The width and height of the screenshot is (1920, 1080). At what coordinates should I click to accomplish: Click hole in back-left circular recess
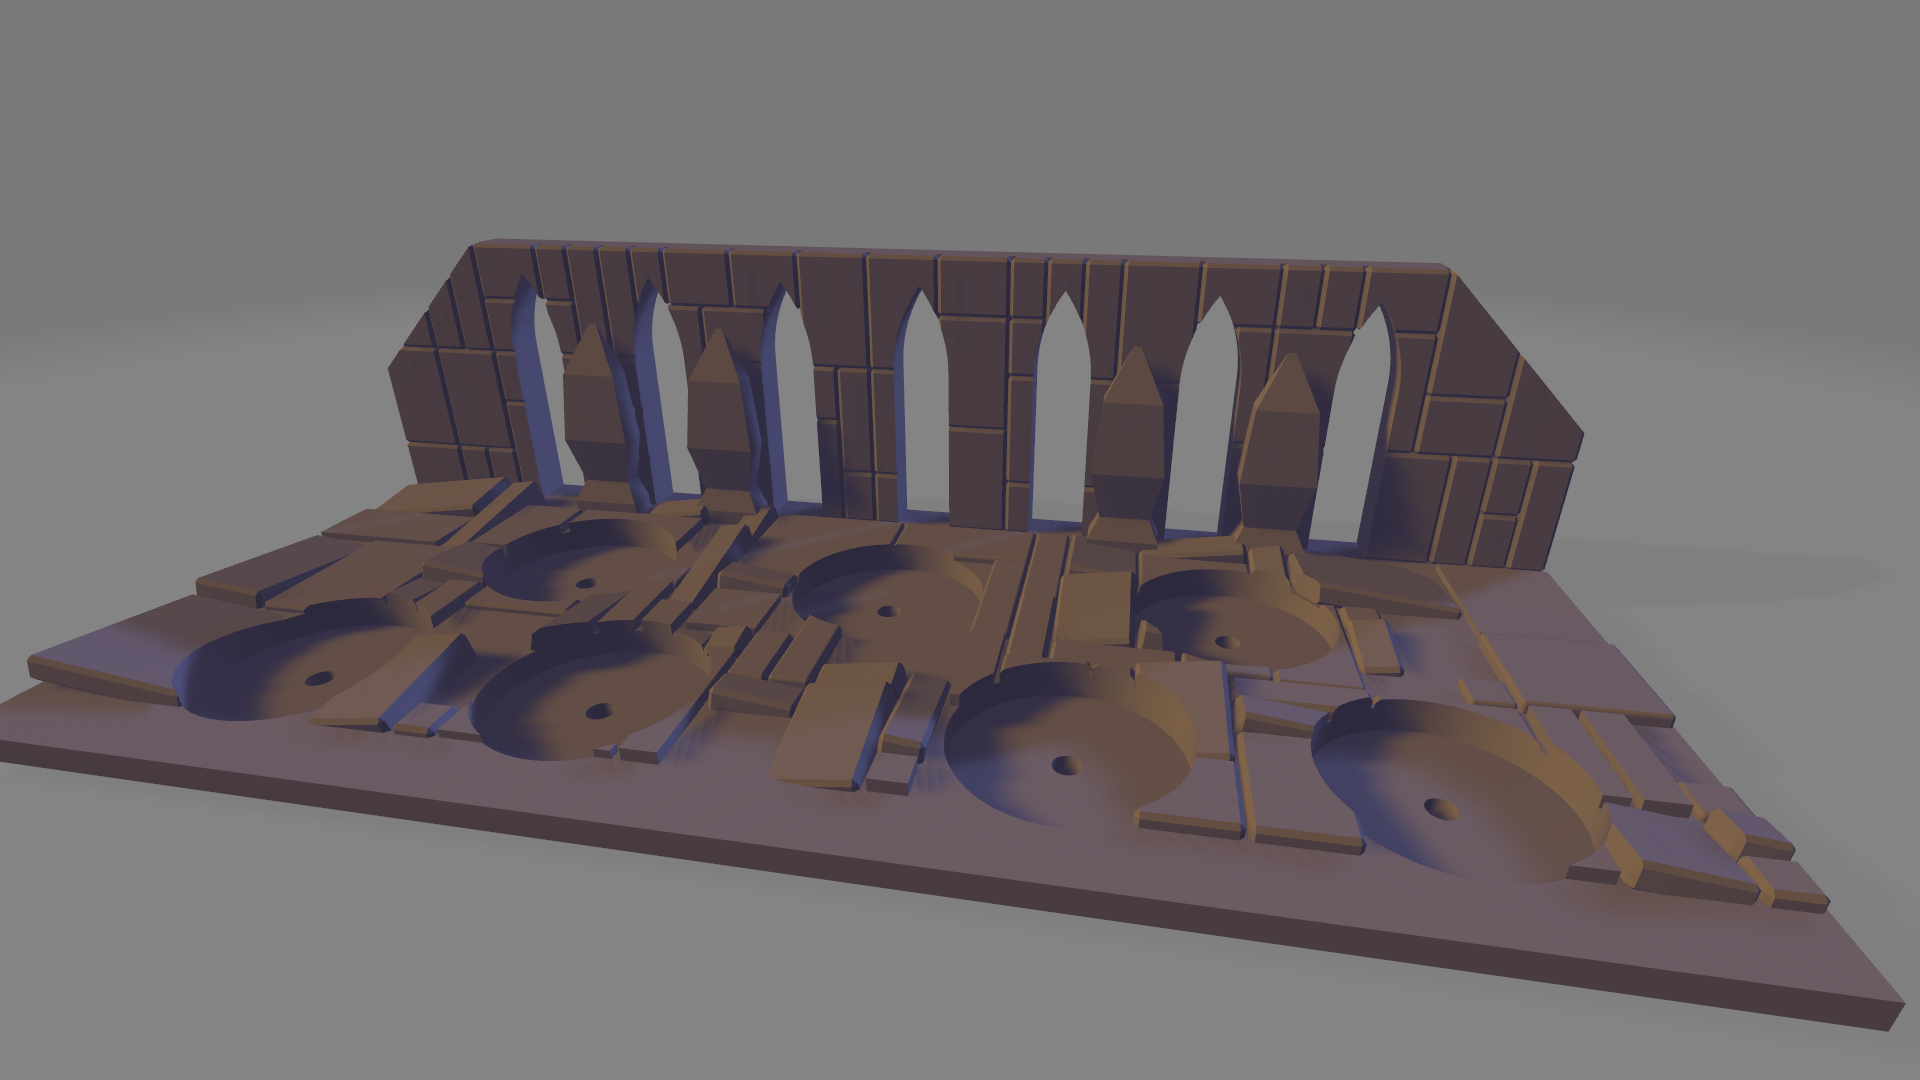(x=586, y=583)
